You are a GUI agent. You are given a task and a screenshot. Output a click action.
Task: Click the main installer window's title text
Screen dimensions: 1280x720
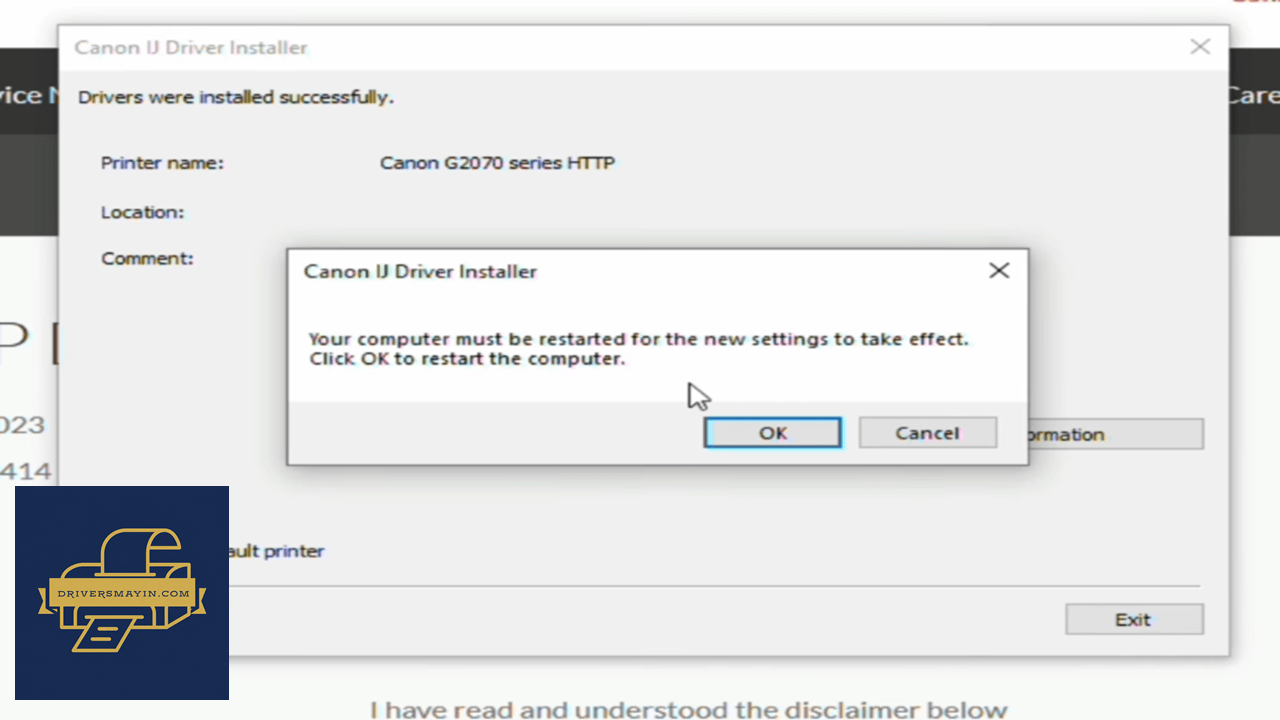coord(191,47)
